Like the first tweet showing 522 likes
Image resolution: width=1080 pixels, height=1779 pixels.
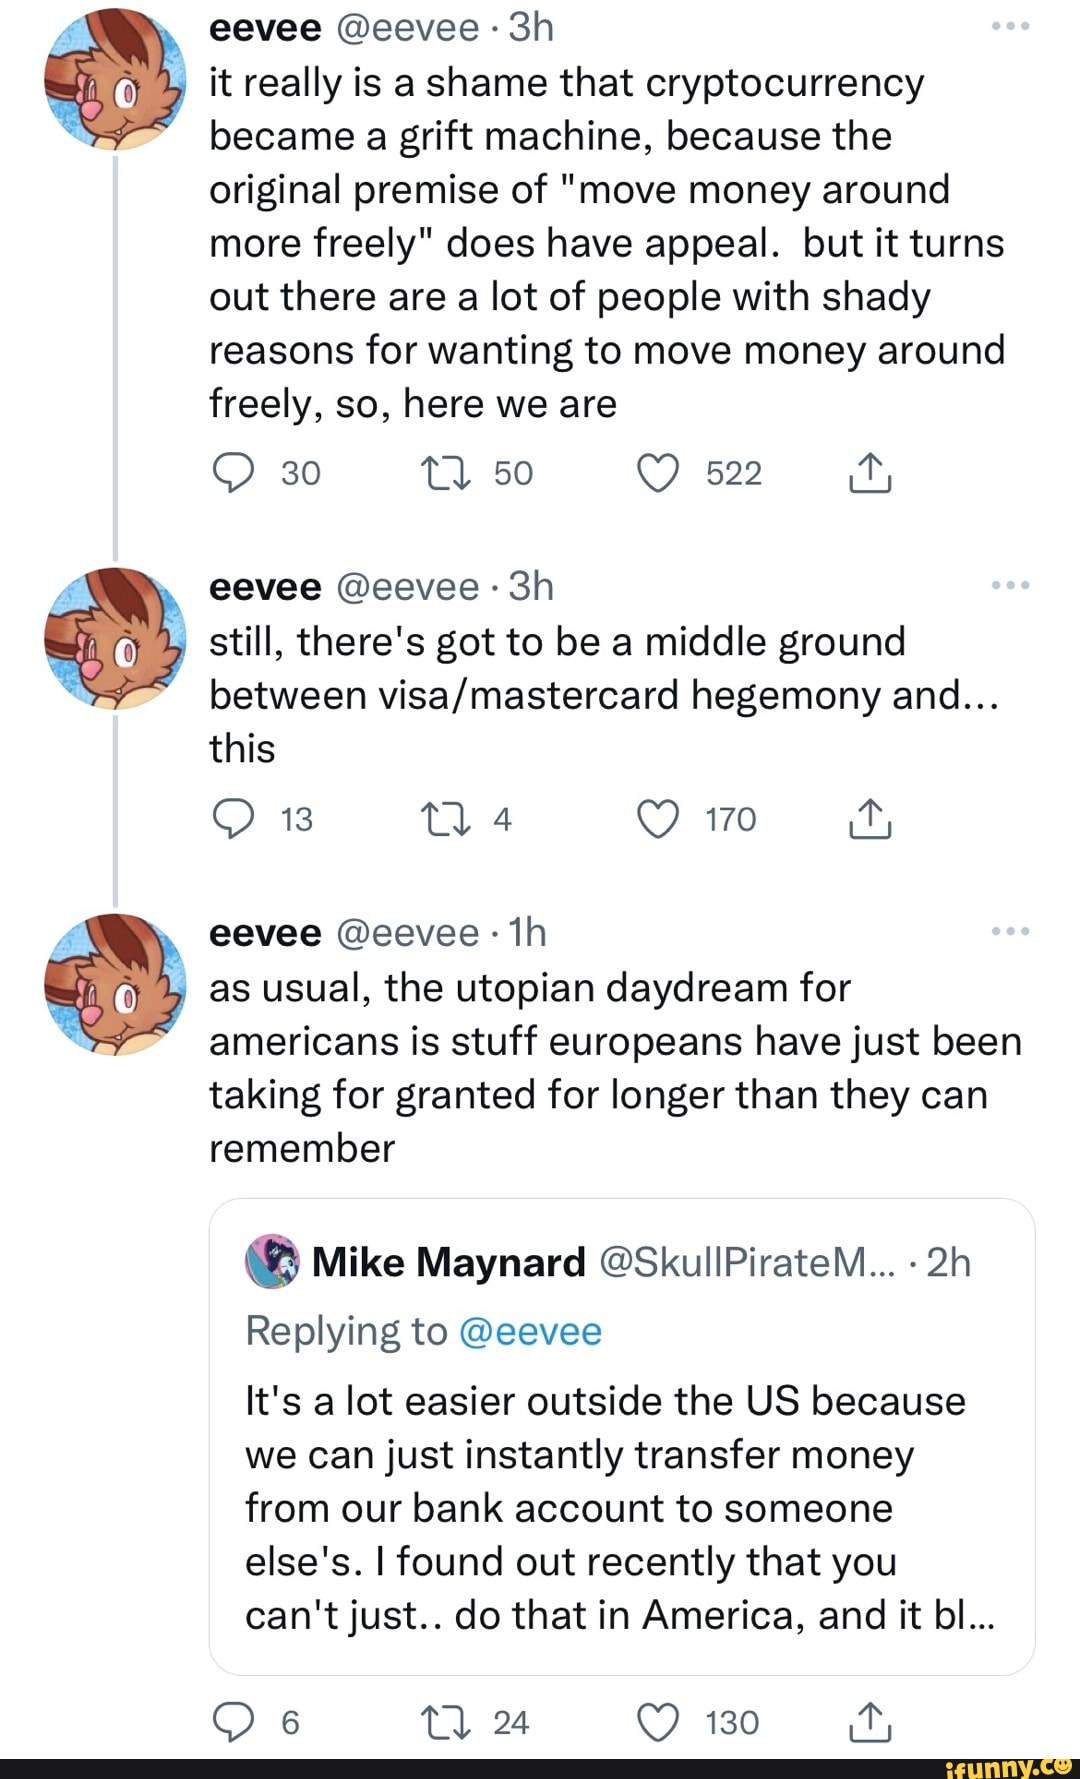click(x=660, y=472)
